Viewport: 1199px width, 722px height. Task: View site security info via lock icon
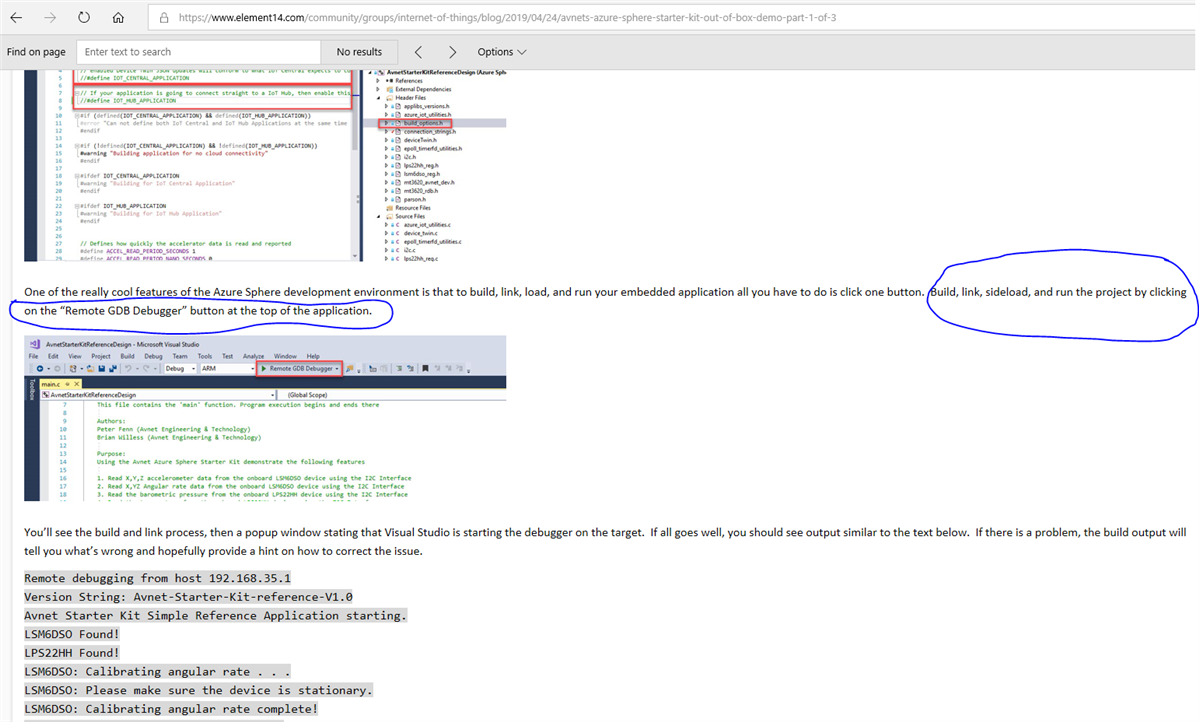point(164,18)
